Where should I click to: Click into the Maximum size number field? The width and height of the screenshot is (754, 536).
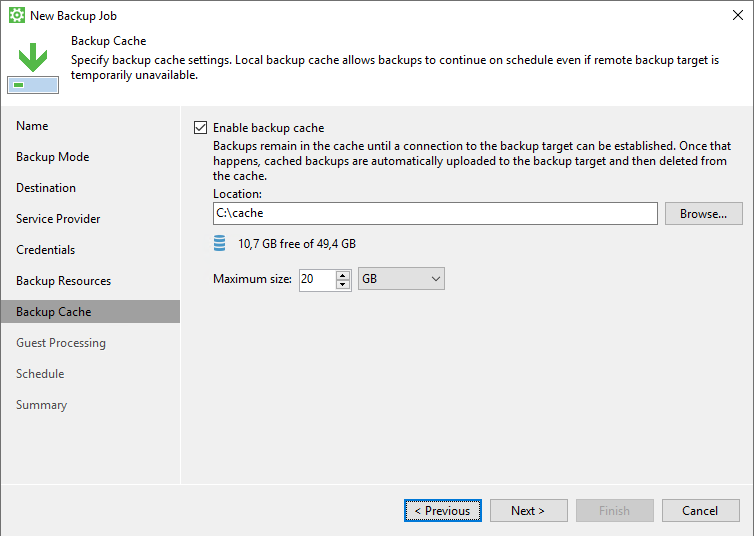[317, 279]
